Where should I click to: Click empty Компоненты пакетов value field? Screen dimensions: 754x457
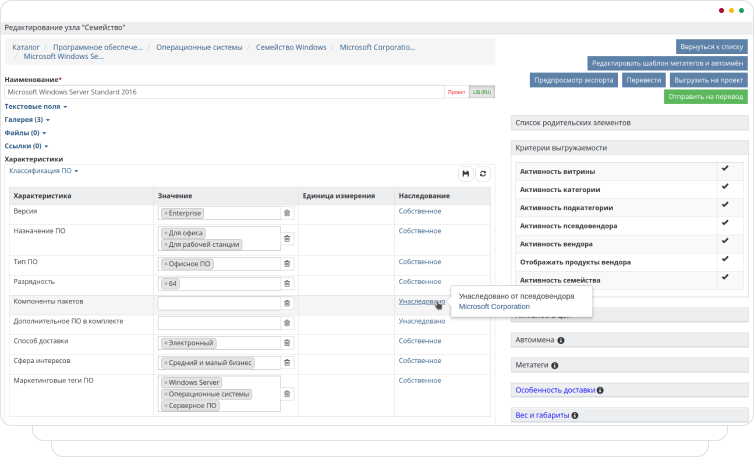(219, 303)
